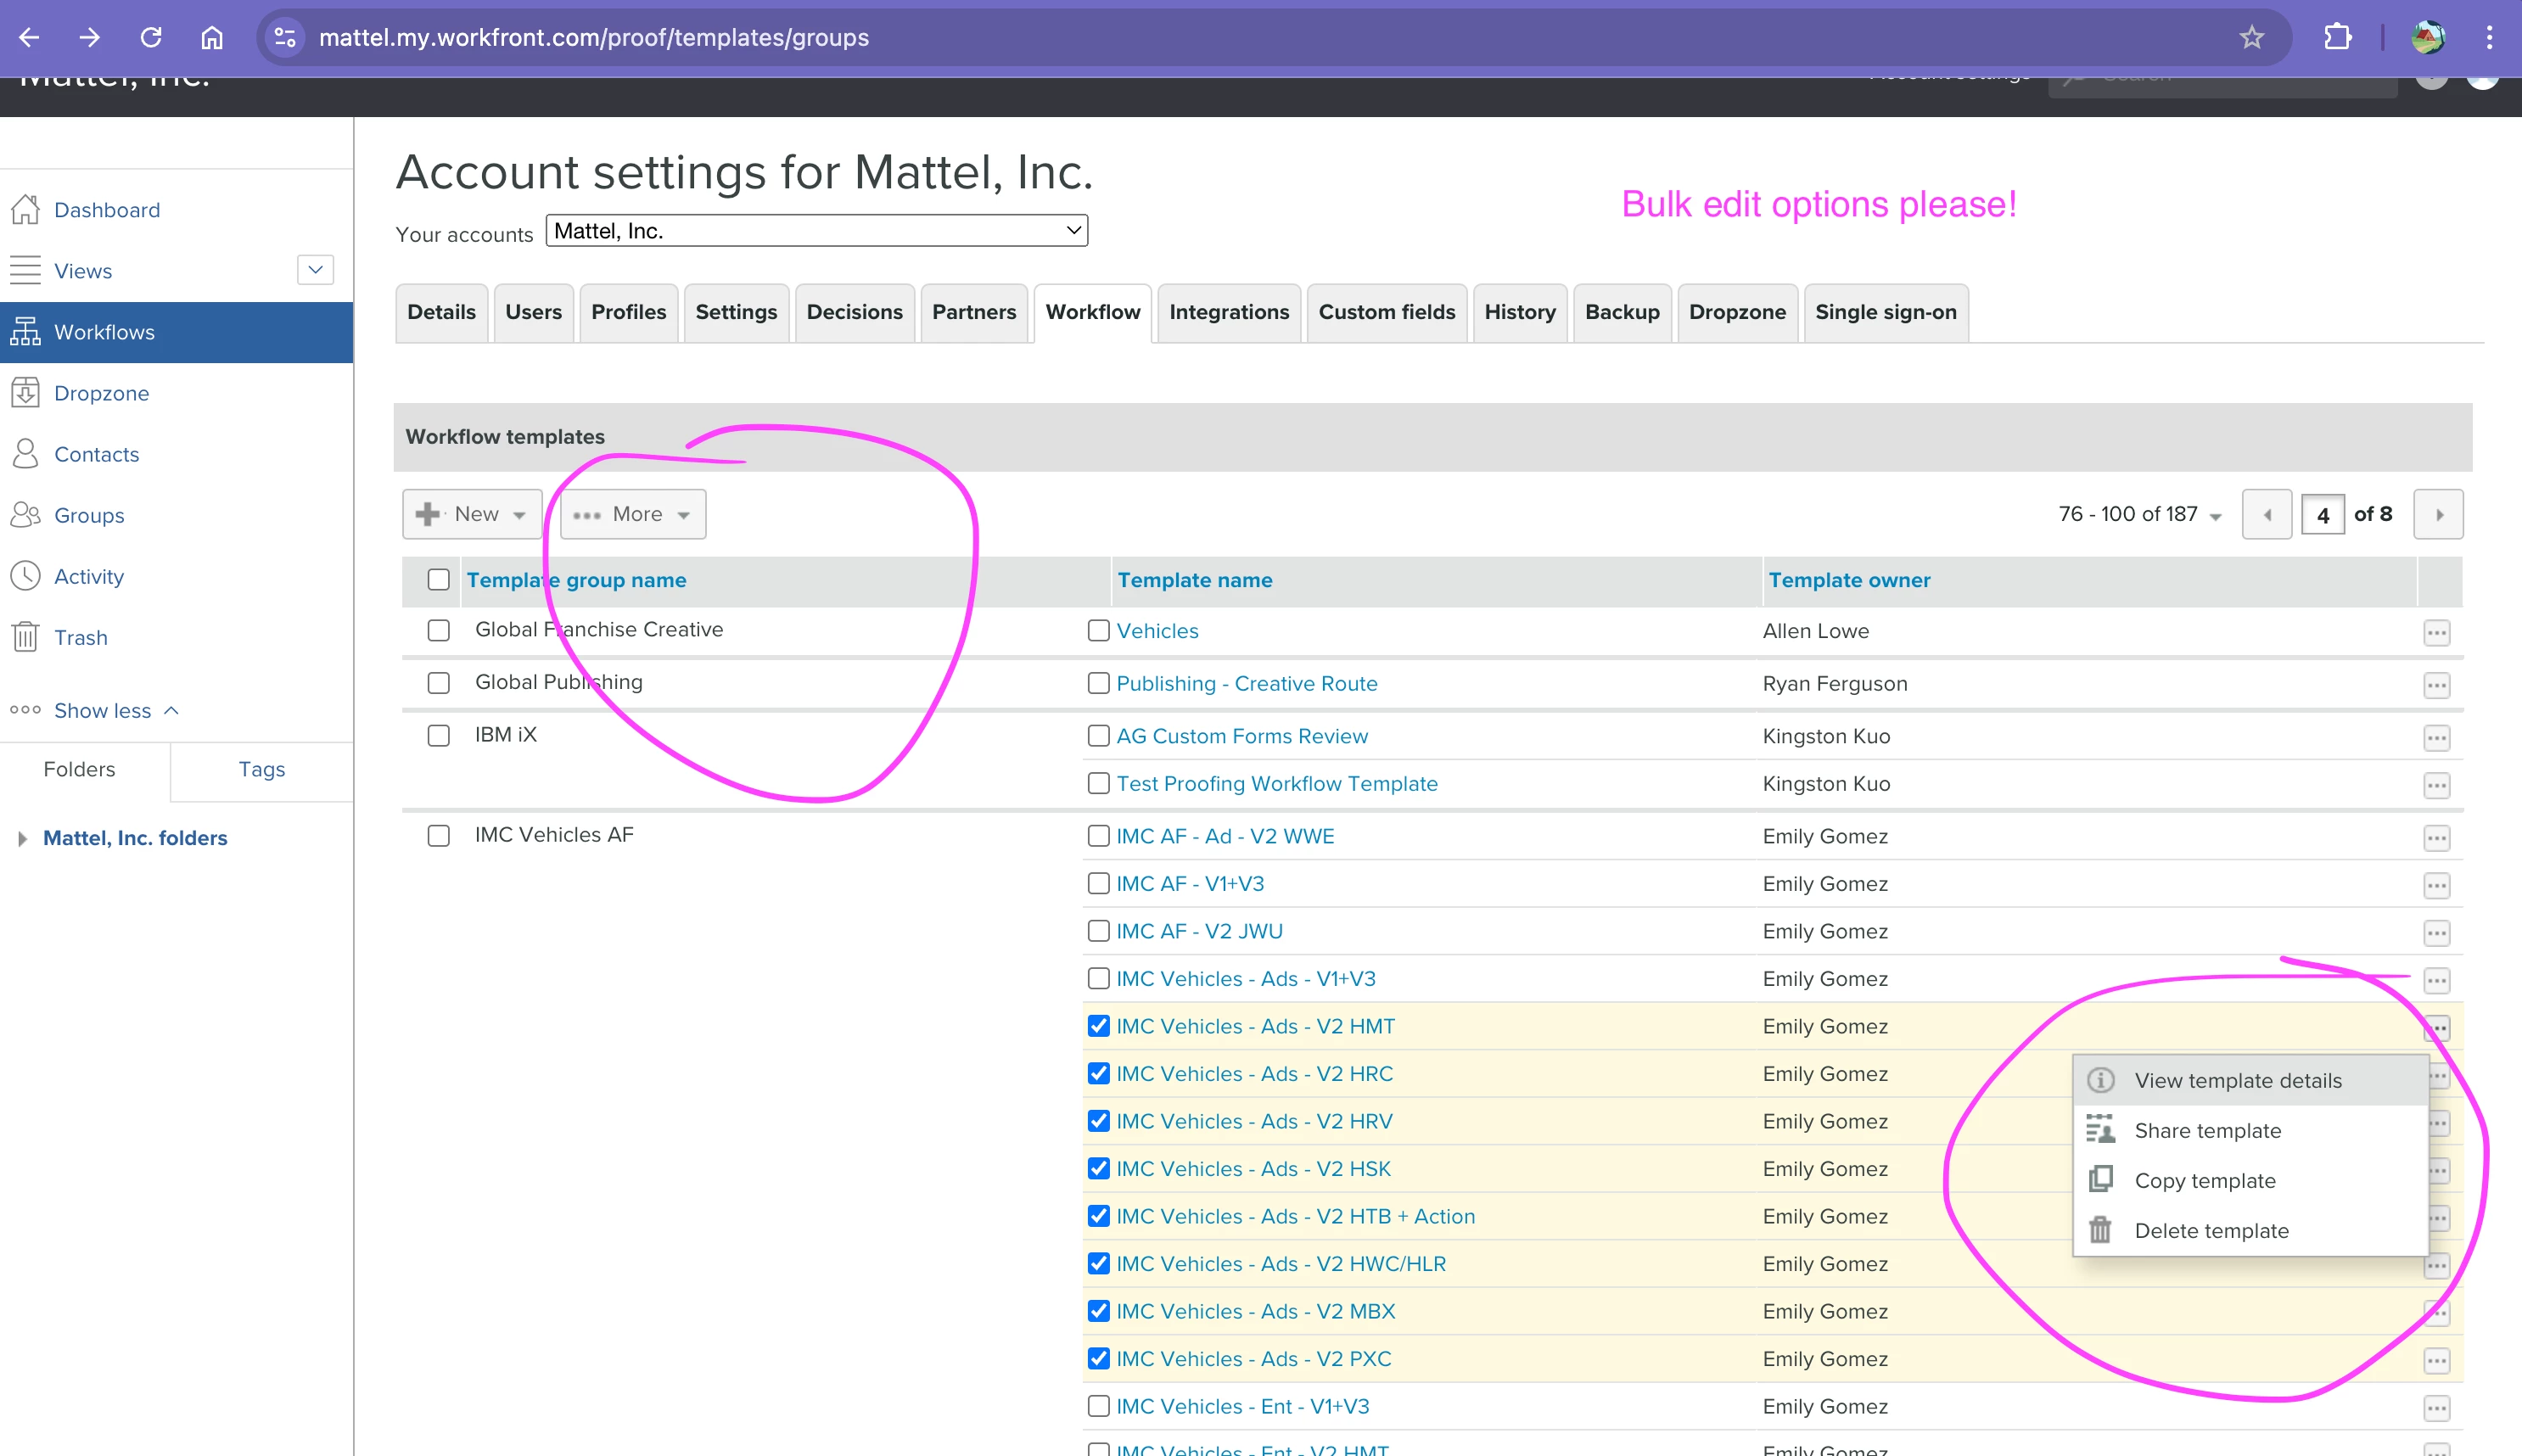
Task: Open the Your accounts combo box
Action: pyautogui.click(x=816, y=231)
